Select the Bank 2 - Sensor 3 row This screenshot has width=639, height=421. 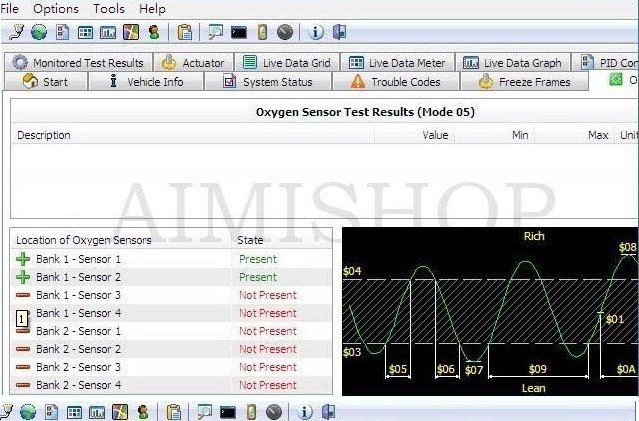(x=171, y=367)
